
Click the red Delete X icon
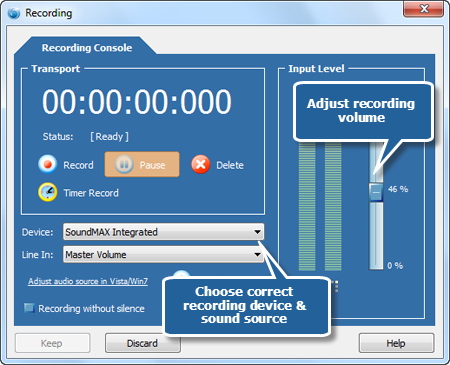(200, 164)
